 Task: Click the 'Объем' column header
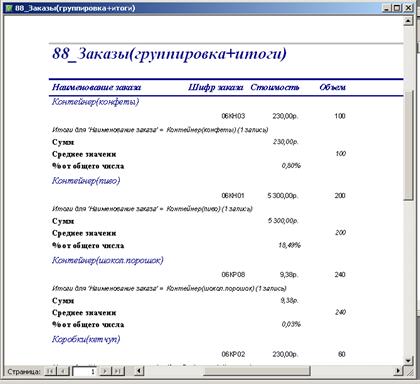click(332, 87)
